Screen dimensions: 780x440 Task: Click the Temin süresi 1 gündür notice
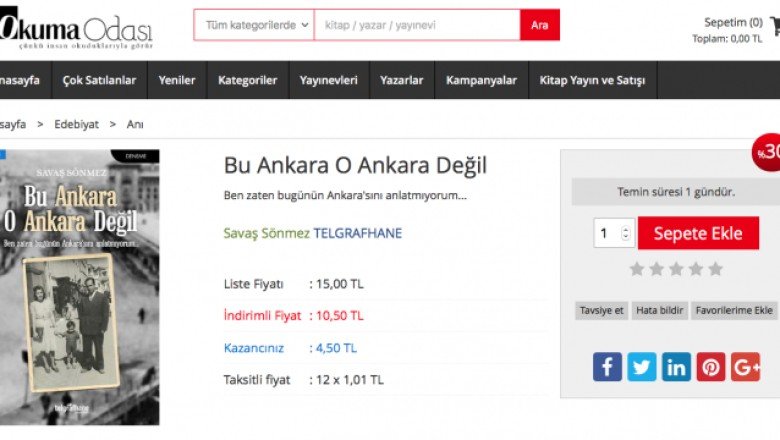pos(676,192)
